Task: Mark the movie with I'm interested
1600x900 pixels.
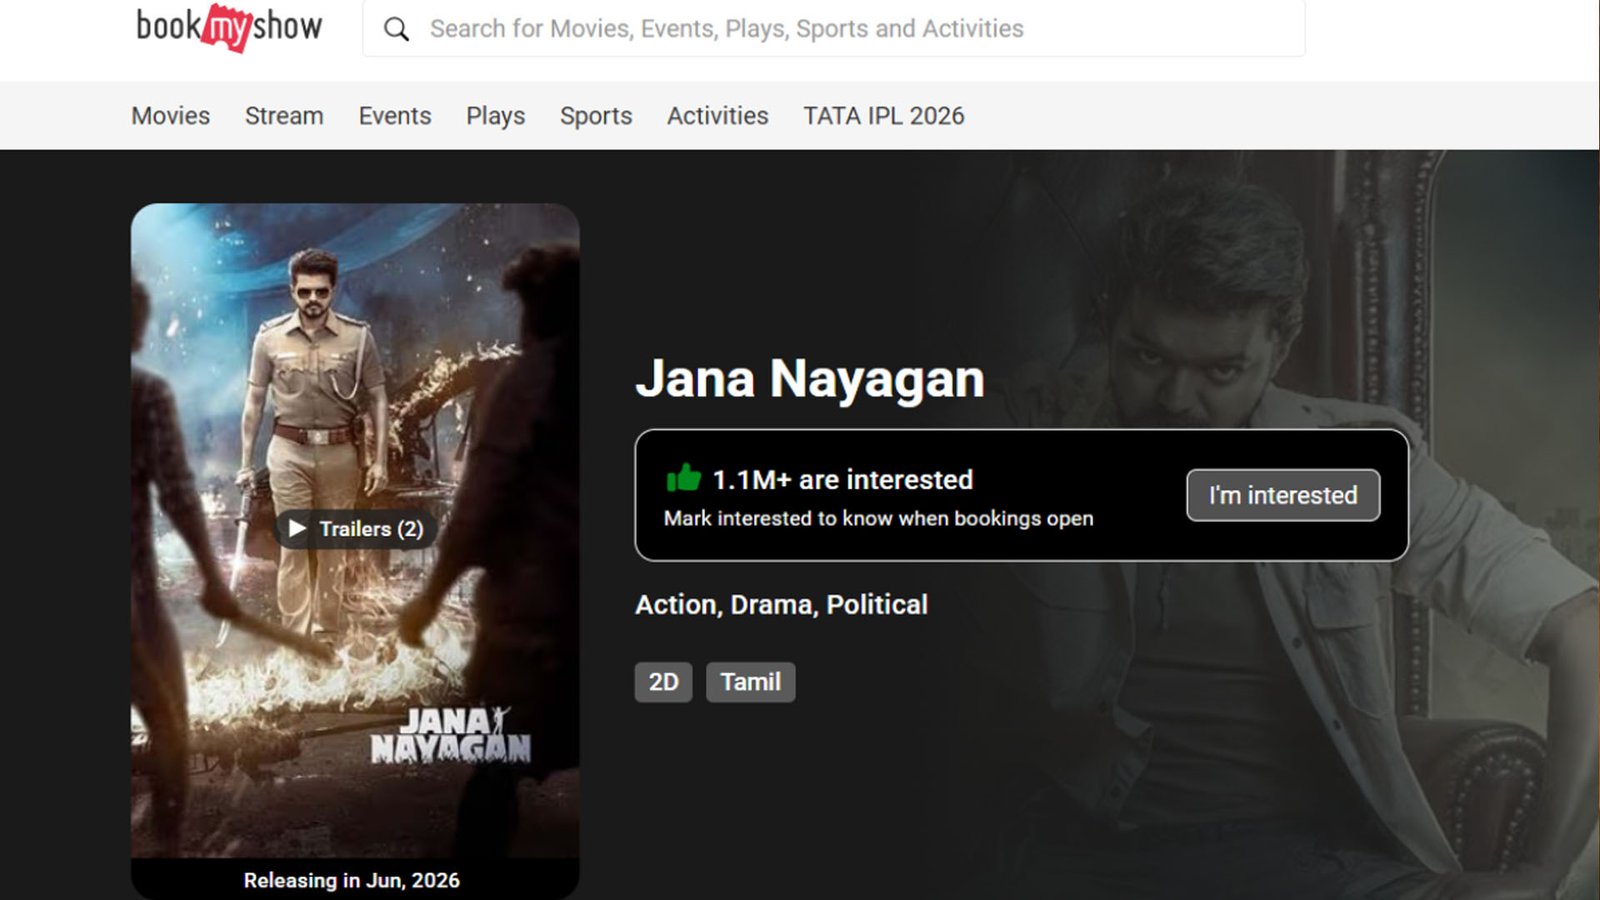Action: click(1283, 495)
